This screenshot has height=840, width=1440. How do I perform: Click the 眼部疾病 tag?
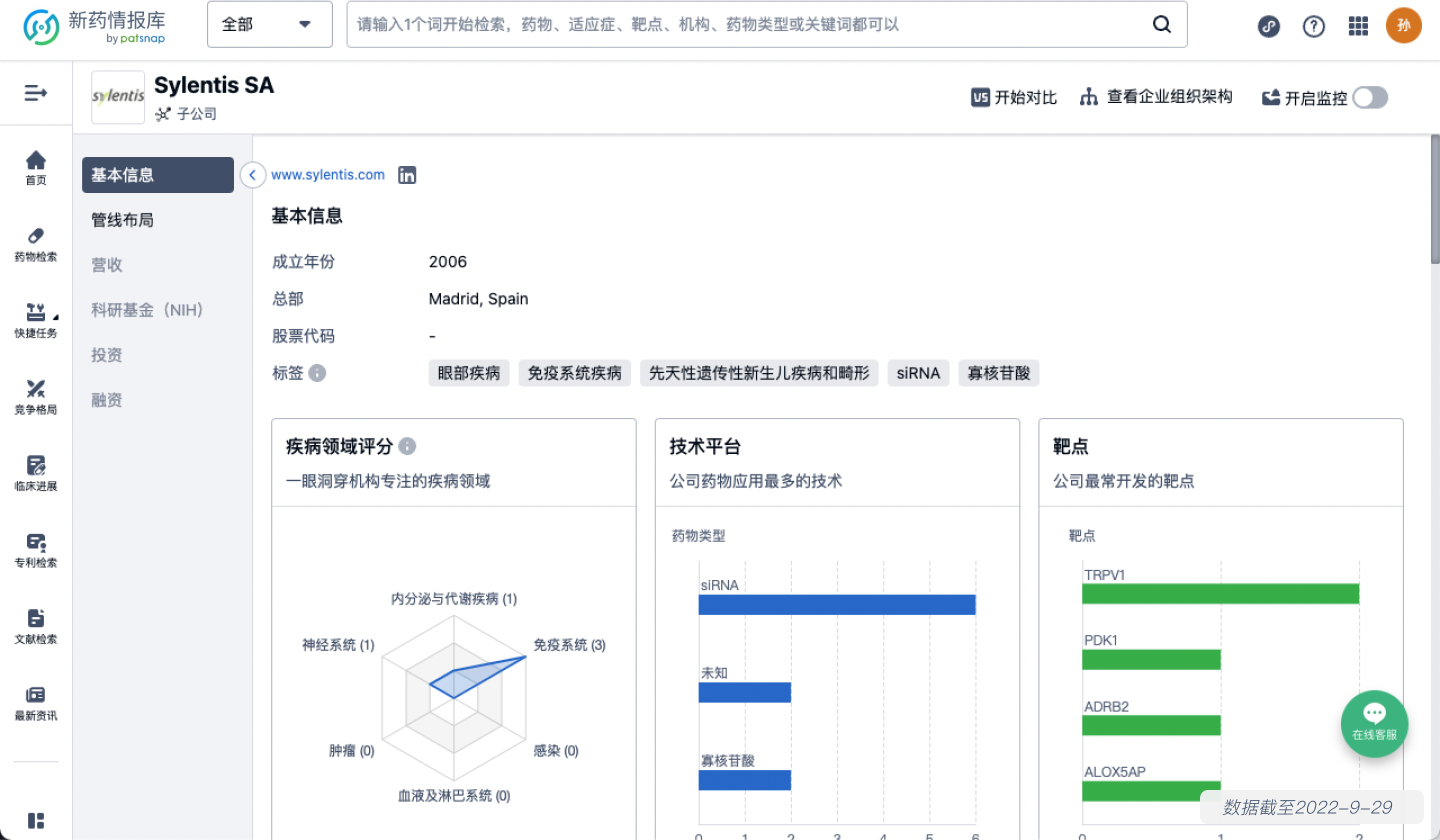pyautogui.click(x=469, y=373)
